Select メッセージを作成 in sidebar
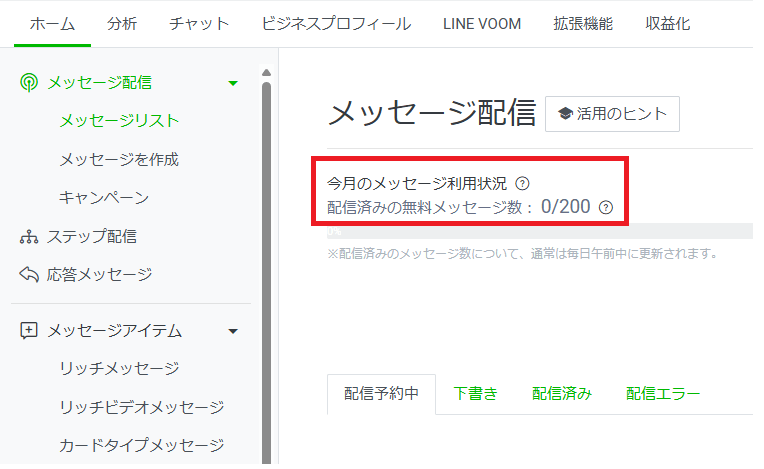This screenshot has height=469, width=764. coord(119,160)
